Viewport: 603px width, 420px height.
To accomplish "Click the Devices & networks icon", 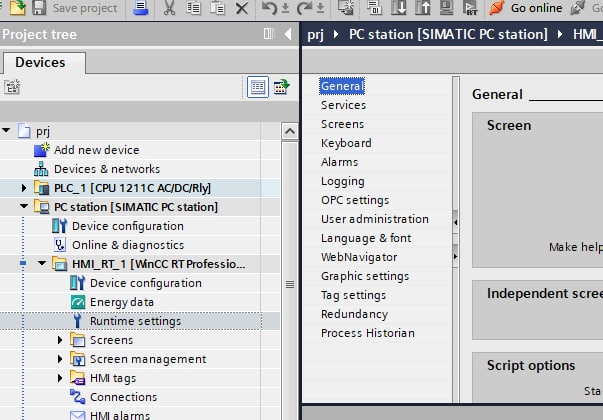I will point(41,169).
